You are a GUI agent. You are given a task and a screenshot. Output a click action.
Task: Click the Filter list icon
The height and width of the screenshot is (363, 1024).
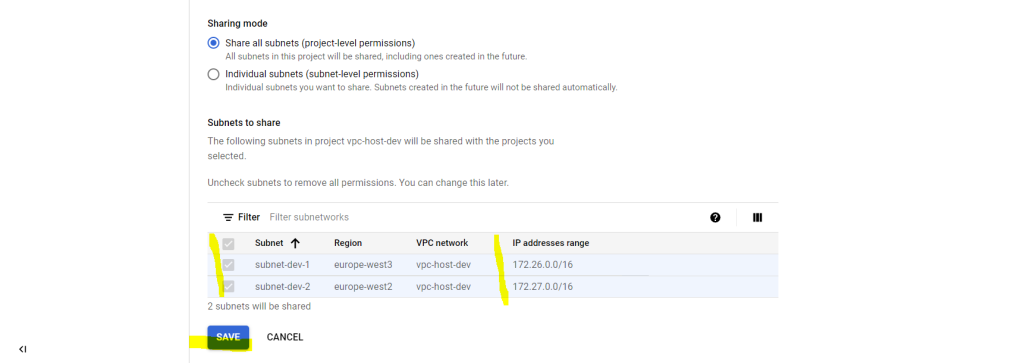click(x=228, y=217)
